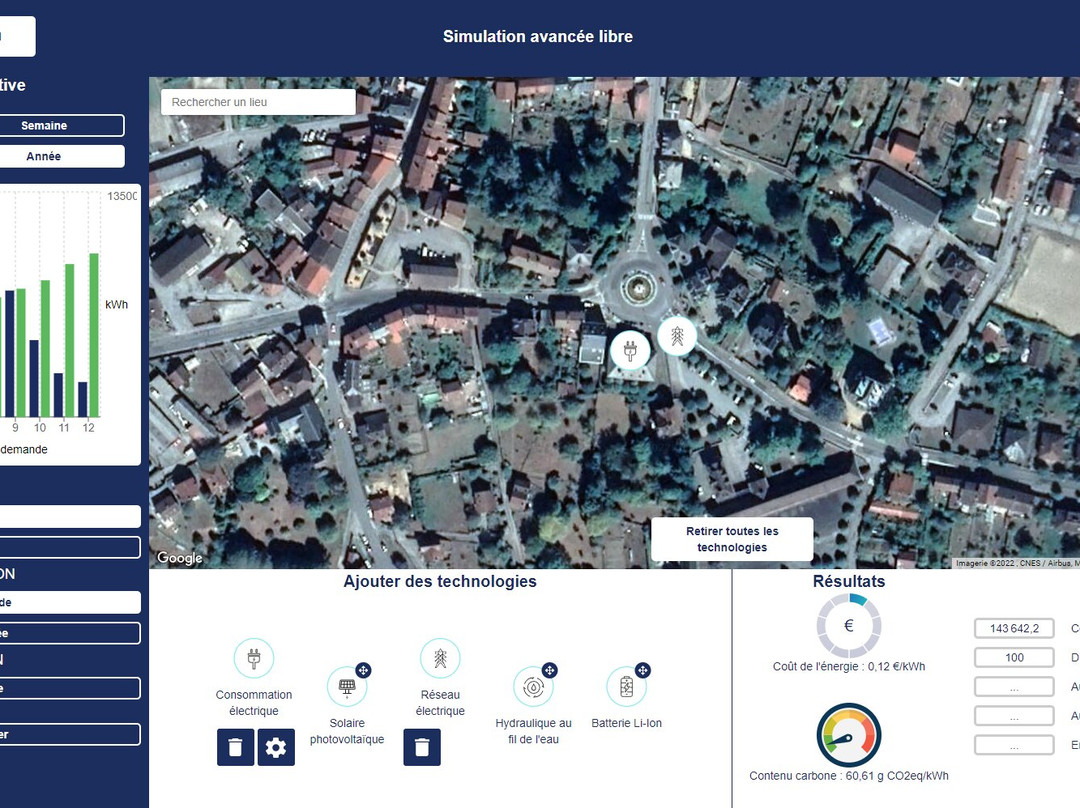Click the Imagerie ©2022 CNES attribution text
Screen dimensions: 1080x808
coord(1017,563)
